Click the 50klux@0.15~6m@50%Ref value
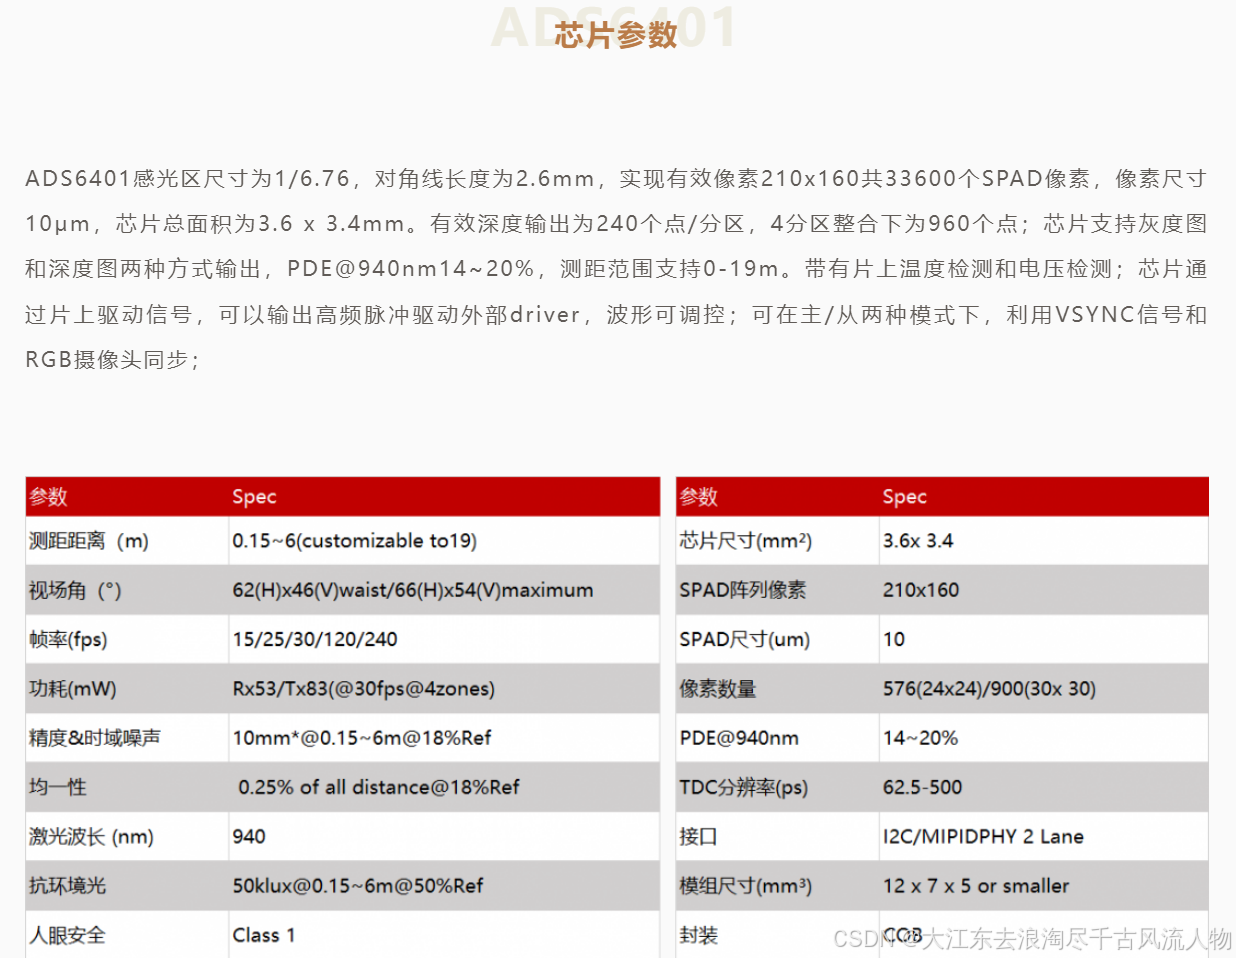 [358, 886]
